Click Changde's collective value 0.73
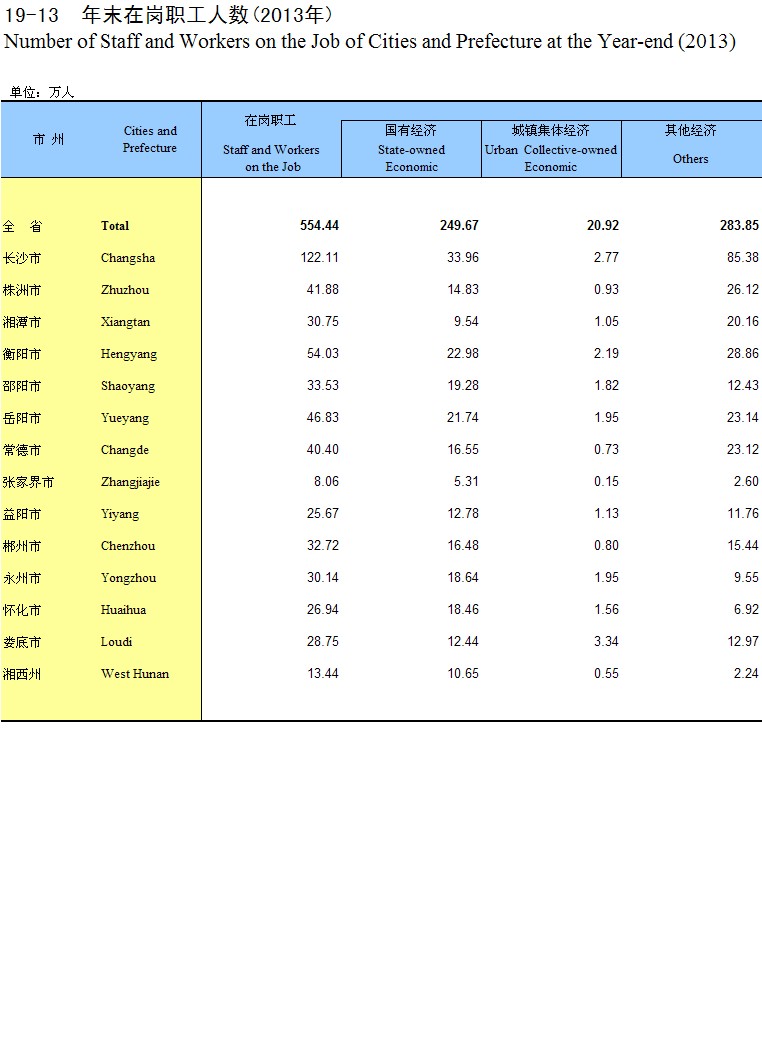Viewport: 762px width, 1042px height. tap(606, 449)
